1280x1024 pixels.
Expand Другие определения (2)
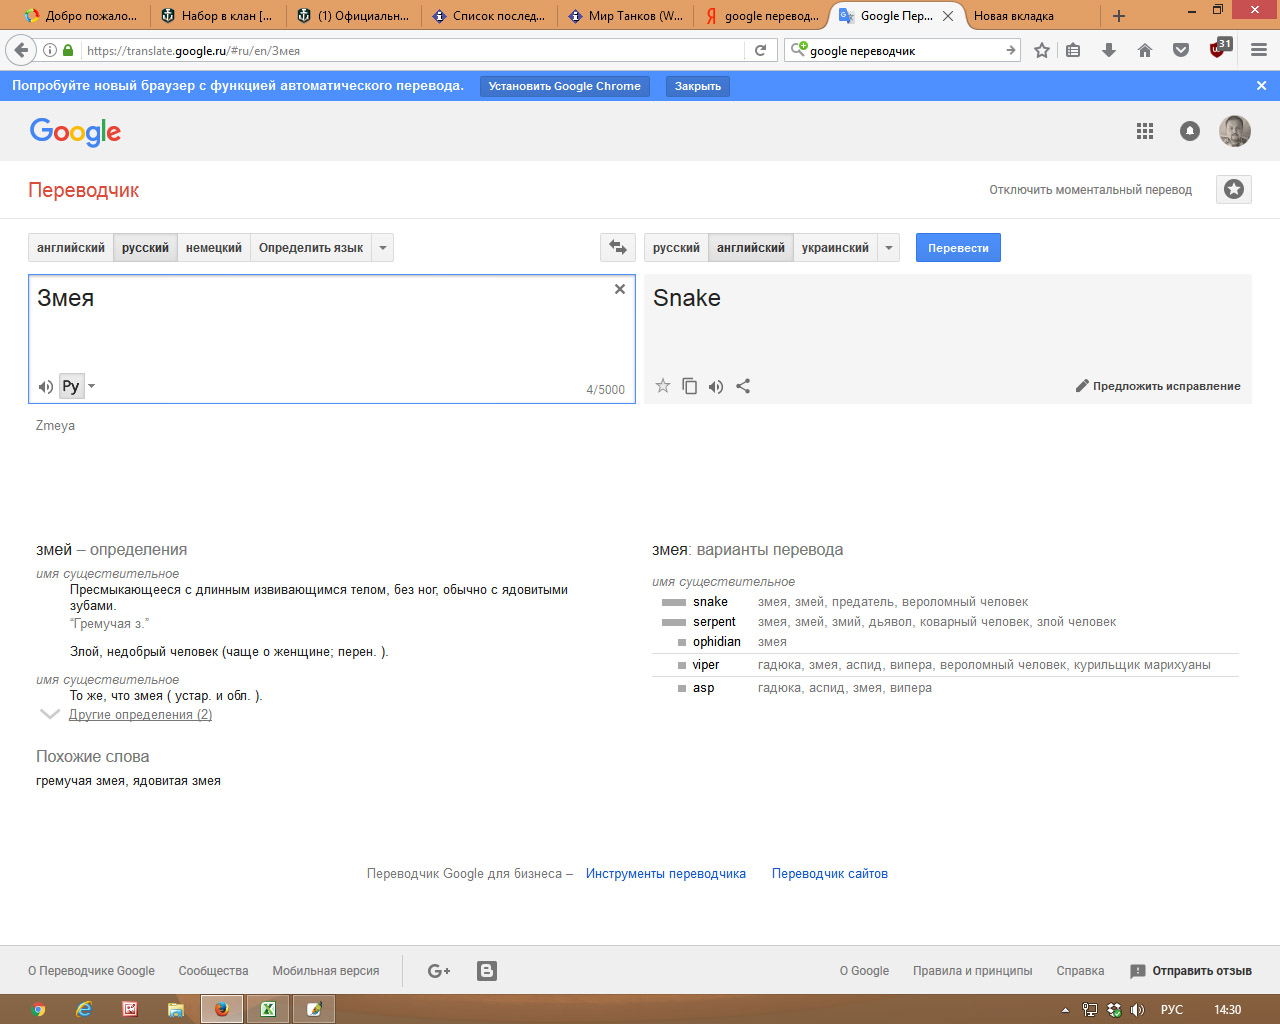point(140,715)
